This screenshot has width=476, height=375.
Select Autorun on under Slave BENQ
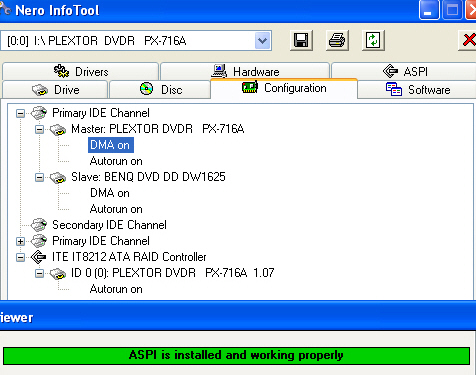pyautogui.click(x=116, y=209)
